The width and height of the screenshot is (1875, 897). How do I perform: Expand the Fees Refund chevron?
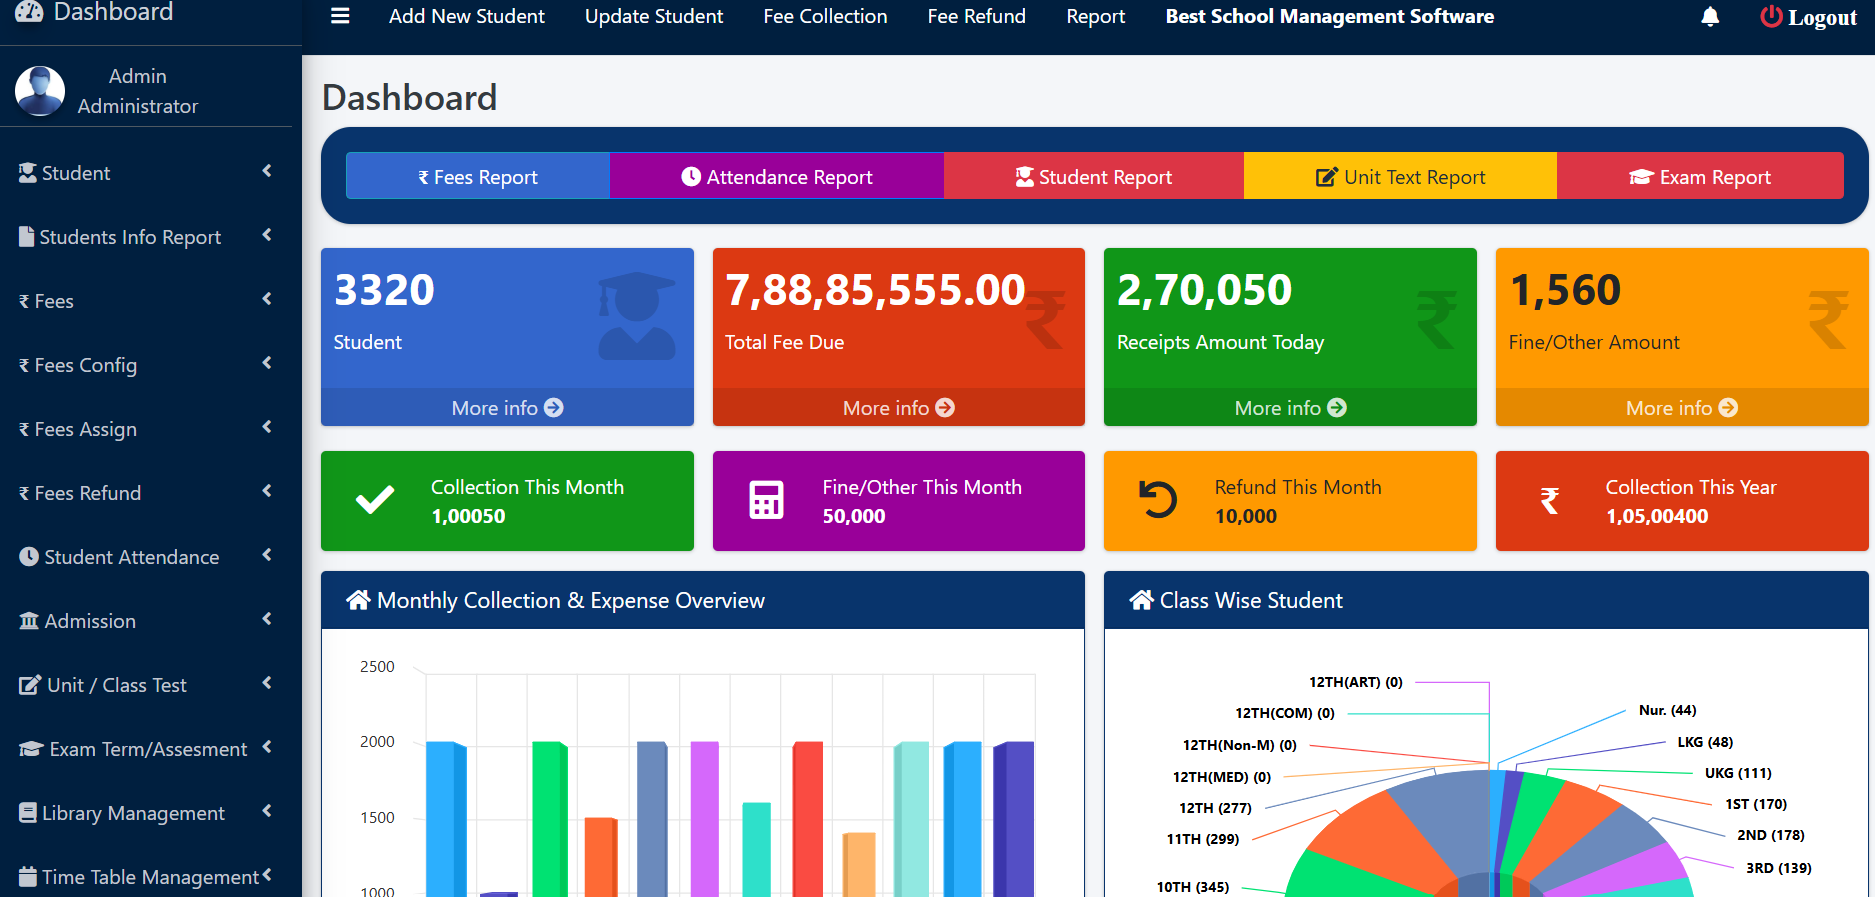(x=267, y=491)
